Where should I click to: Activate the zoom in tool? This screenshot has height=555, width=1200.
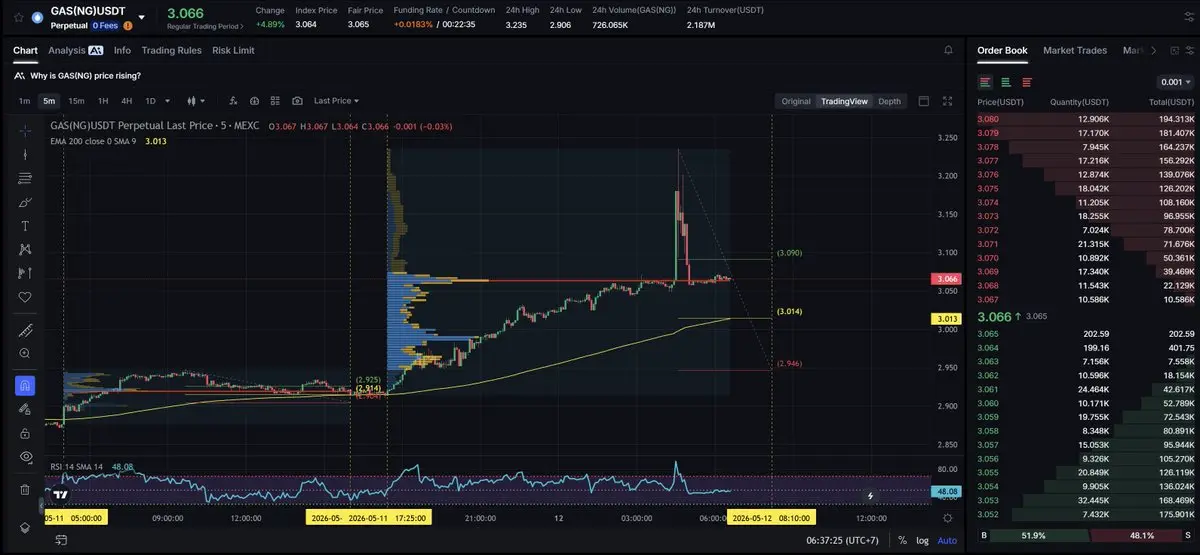click(x=25, y=353)
